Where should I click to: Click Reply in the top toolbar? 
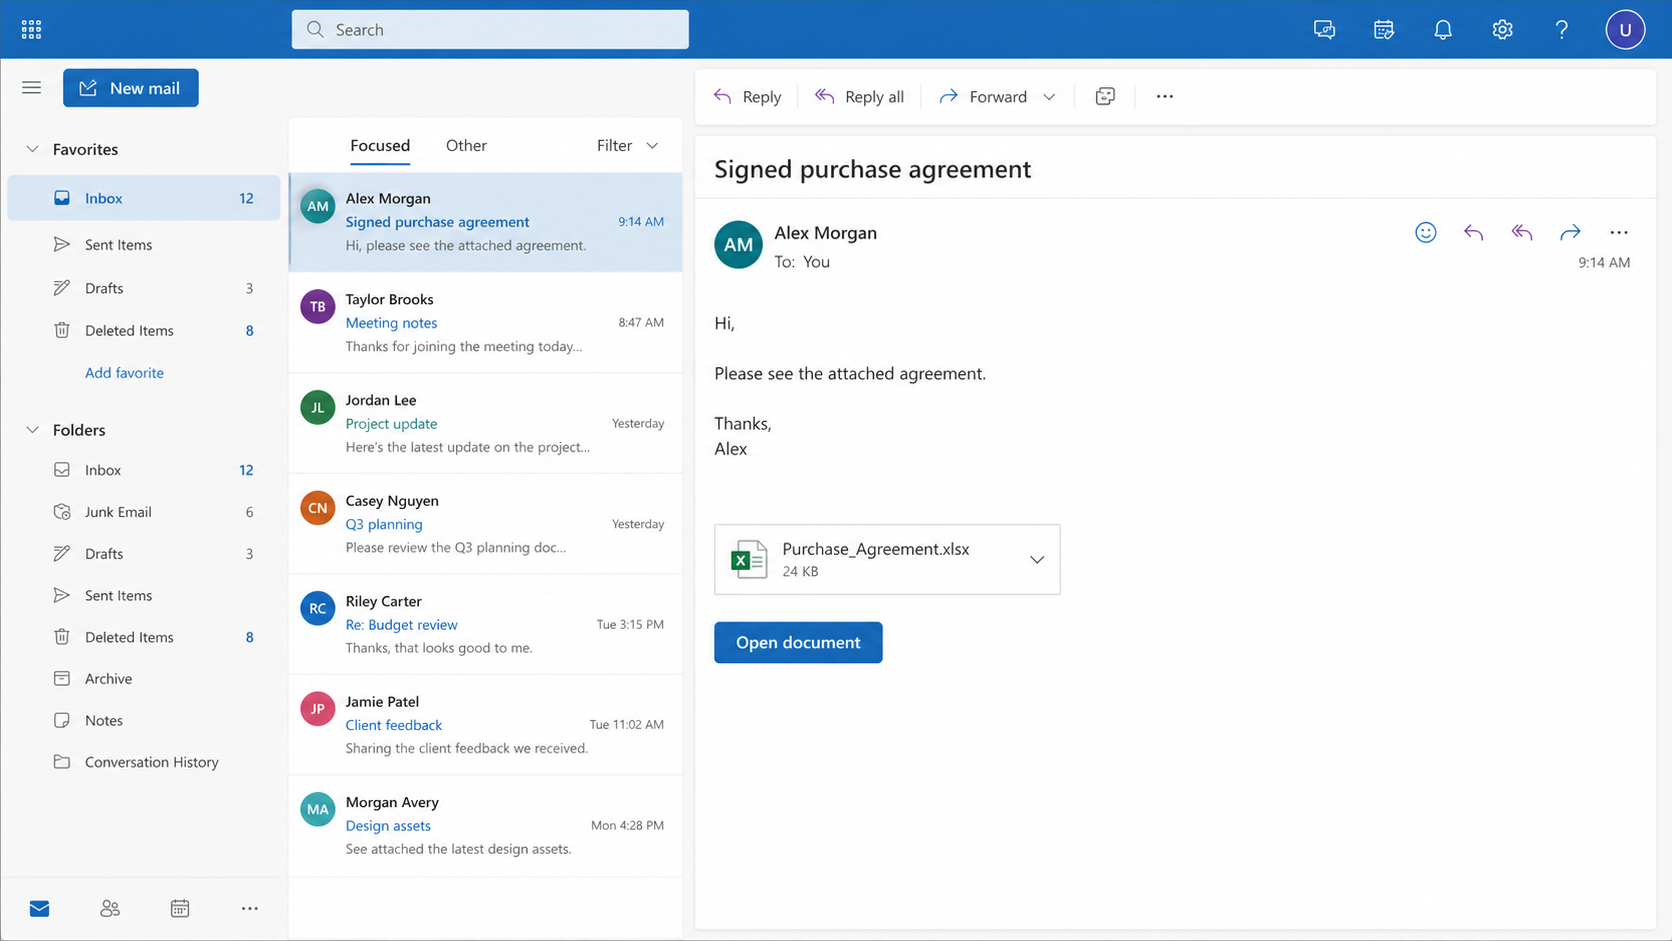pos(748,97)
